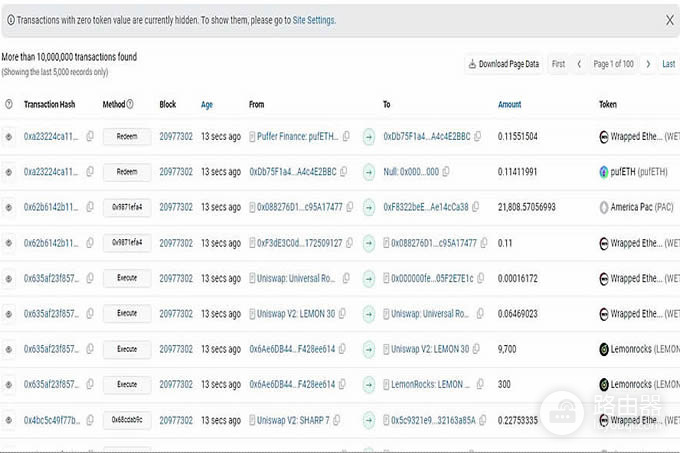The height and width of the screenshot is (453, 680).
Task: Open Puffer Finance: pufETH address
Action: click(298, 137)
